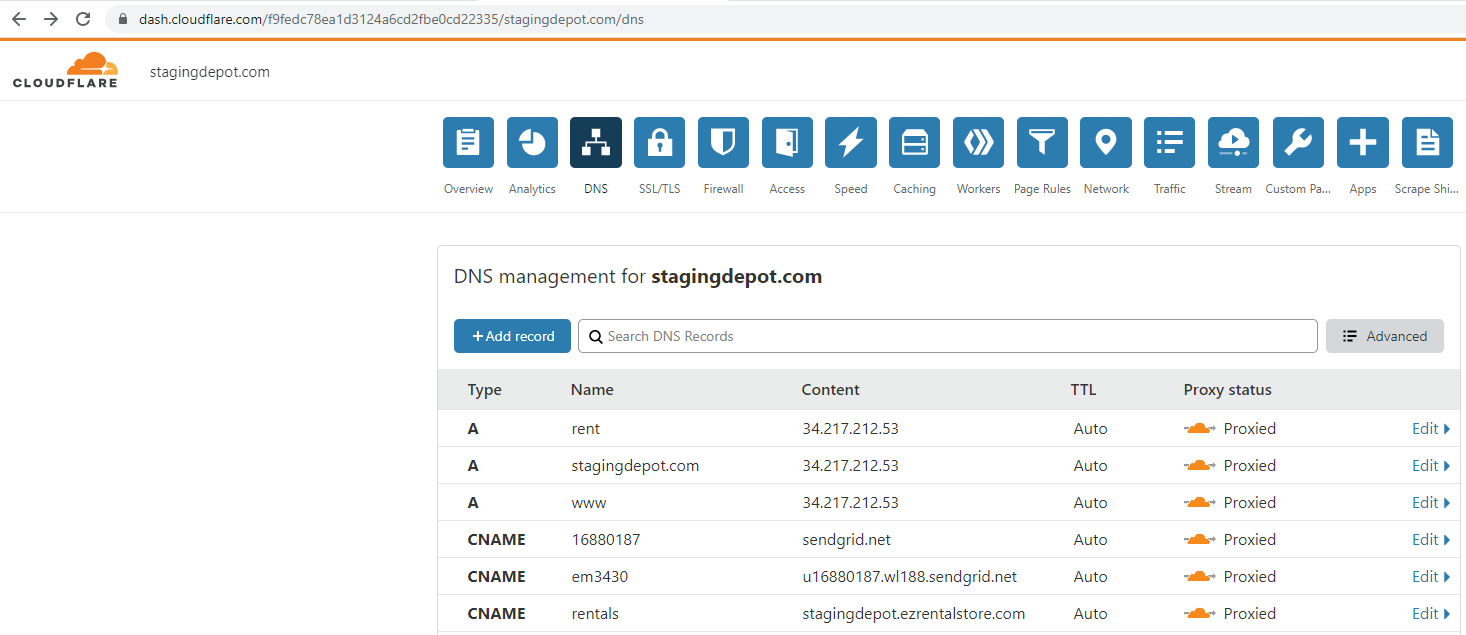Select the record name 'em3430'
Viewport: 1466px width, 635px height.
(600, 577)
